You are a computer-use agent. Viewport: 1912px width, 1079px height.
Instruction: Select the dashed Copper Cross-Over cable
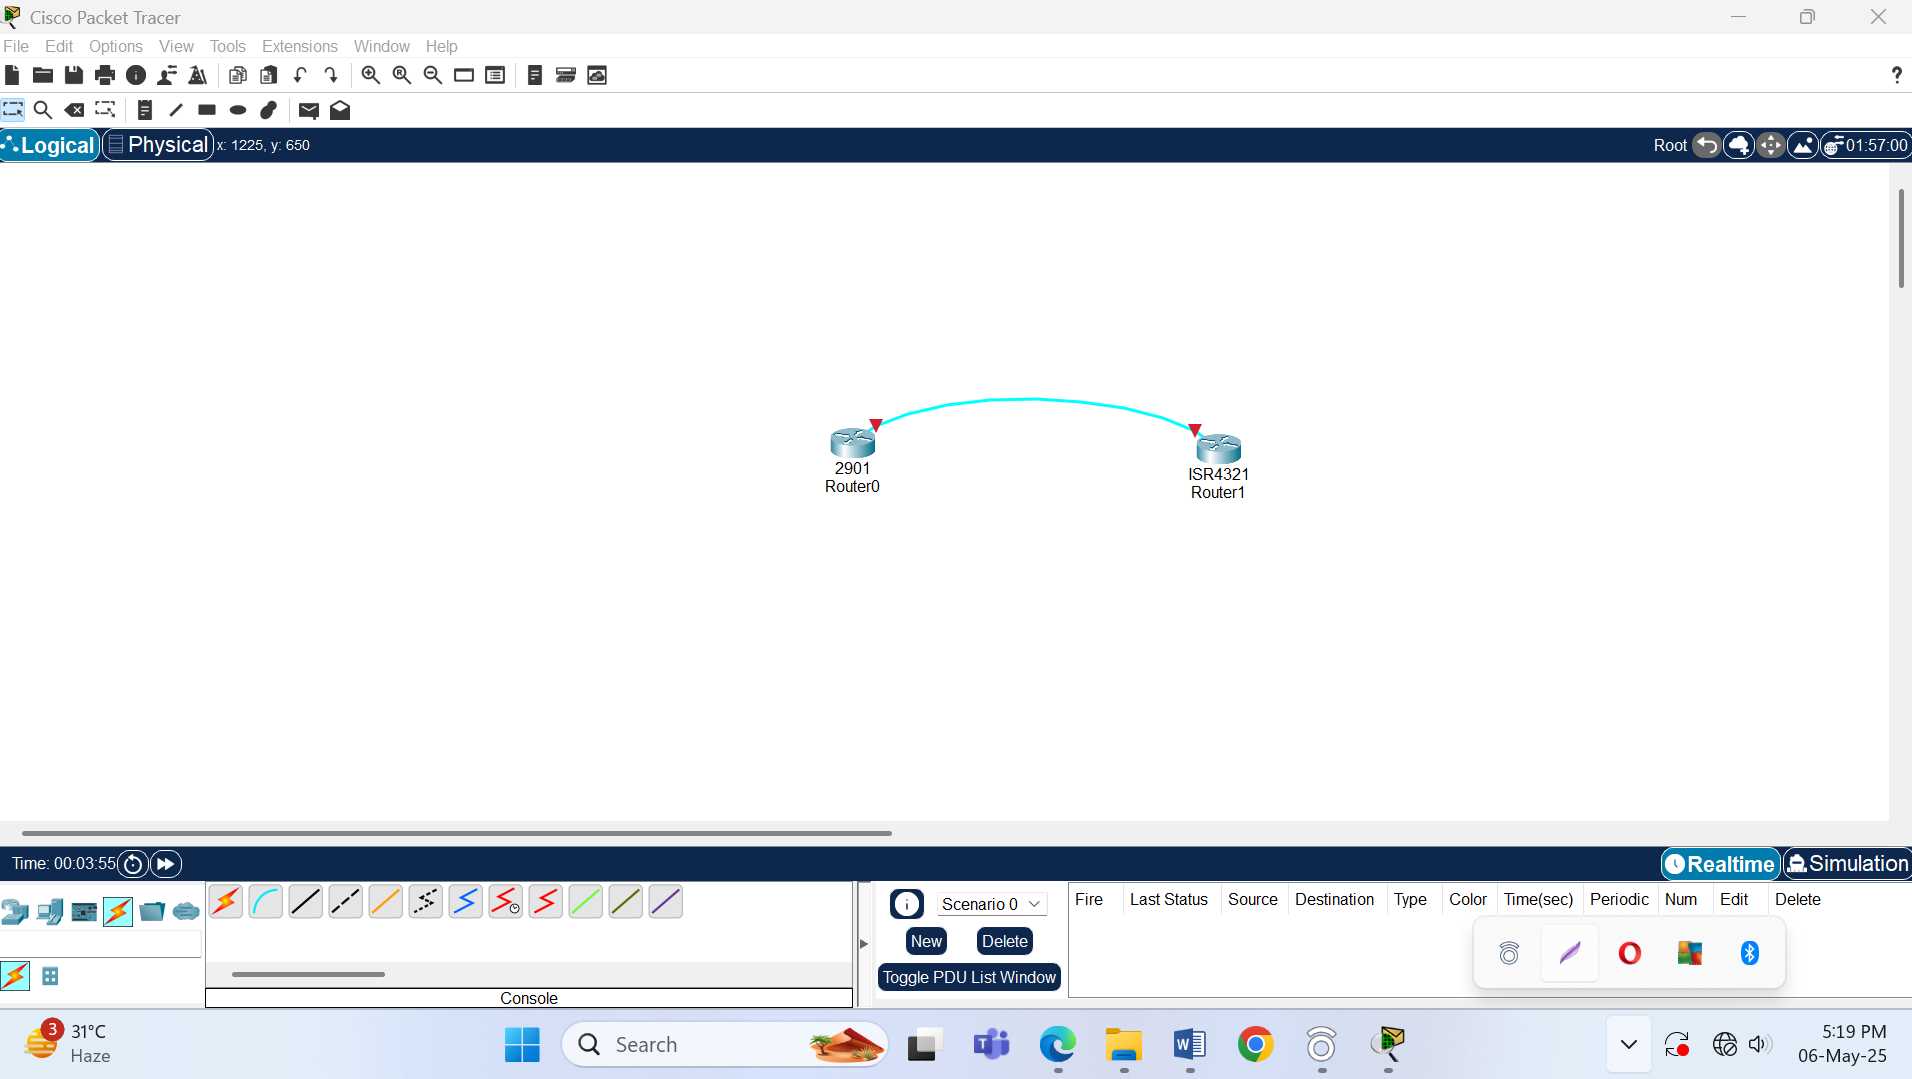pos(346,902)
